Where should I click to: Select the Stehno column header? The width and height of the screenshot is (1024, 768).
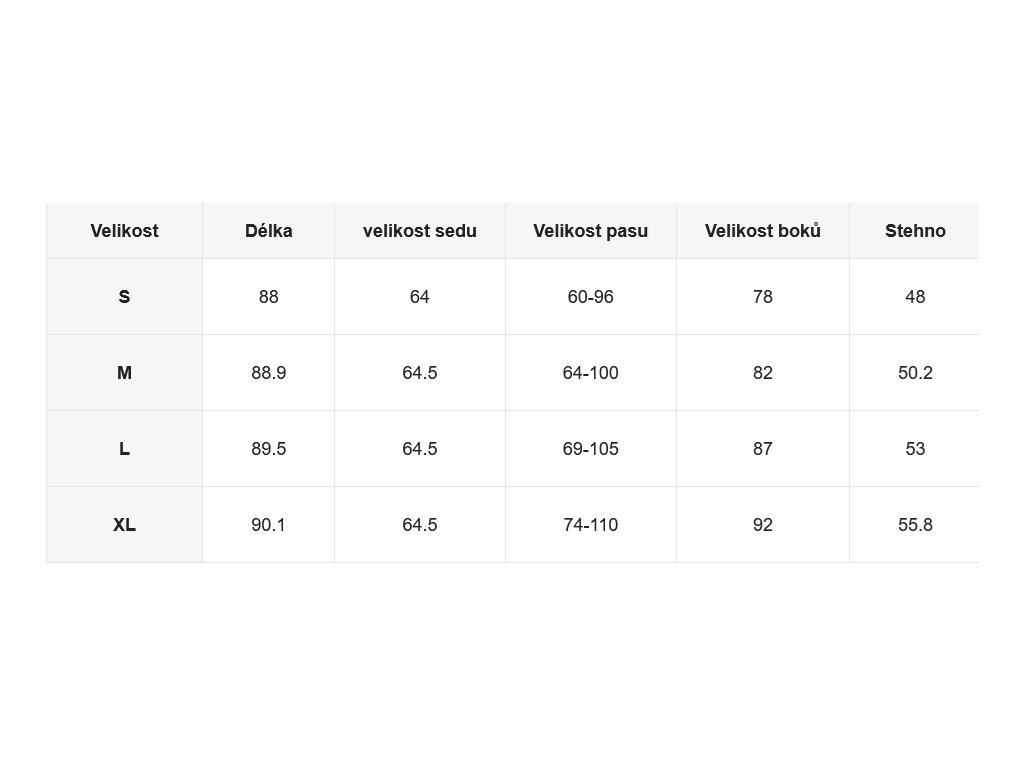click(x=915, y=231)
